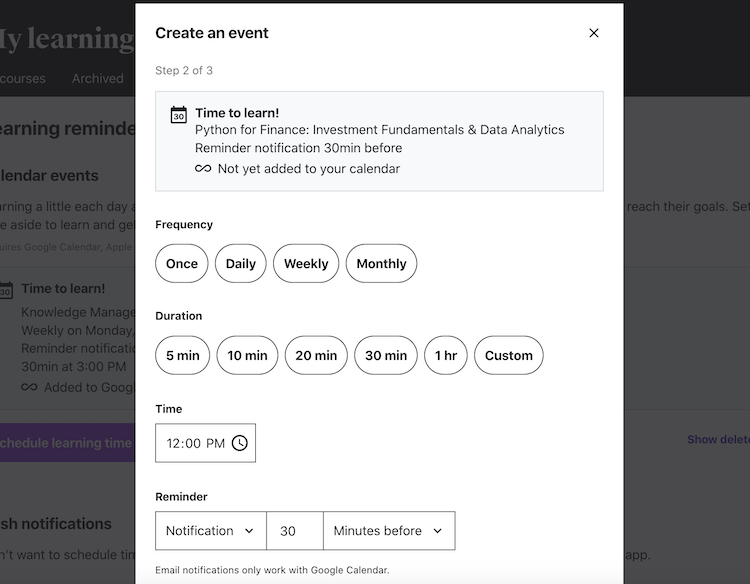Click the clock icon in Time field
The image size is (750, 584).
tap(240, 443)
